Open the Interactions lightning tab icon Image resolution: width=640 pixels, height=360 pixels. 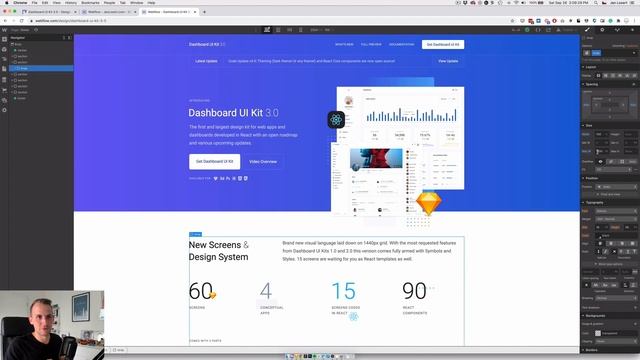[x=632, y=30]
